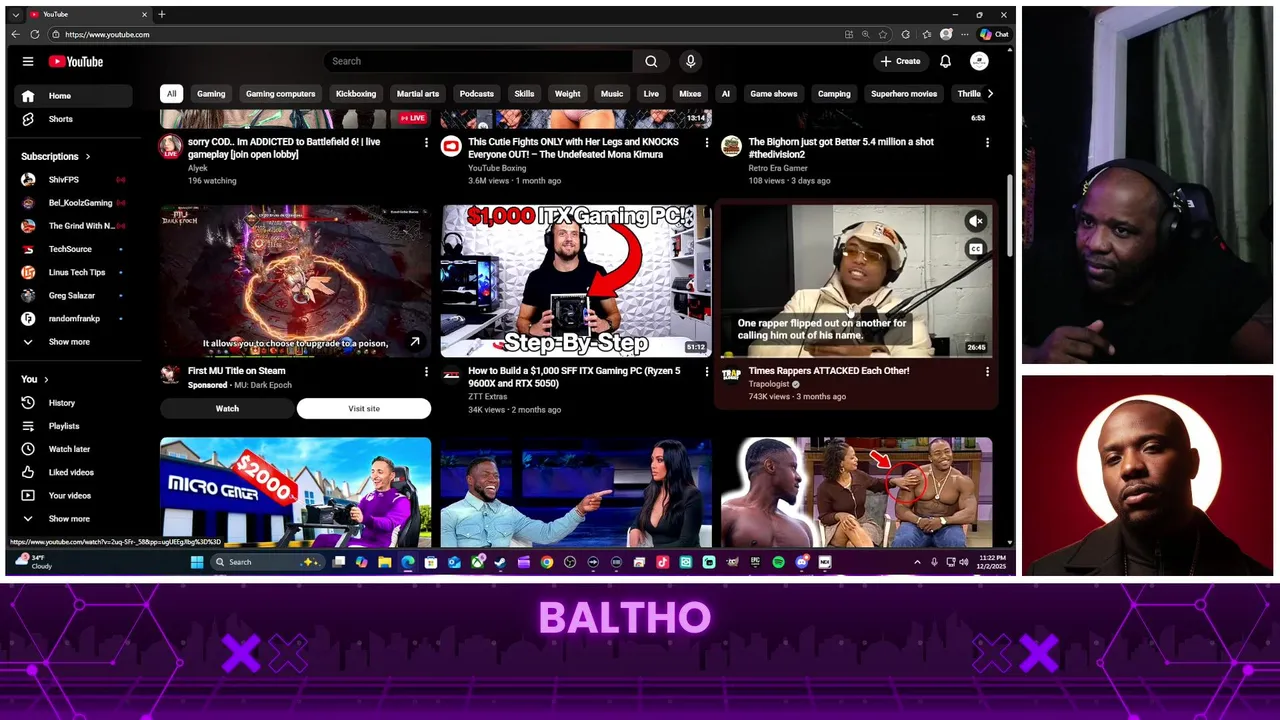Image resolution: width=1280 pixels, height=720 pixels.
Task: Open the Edge settings and more menu
Action: click(965, 34)
